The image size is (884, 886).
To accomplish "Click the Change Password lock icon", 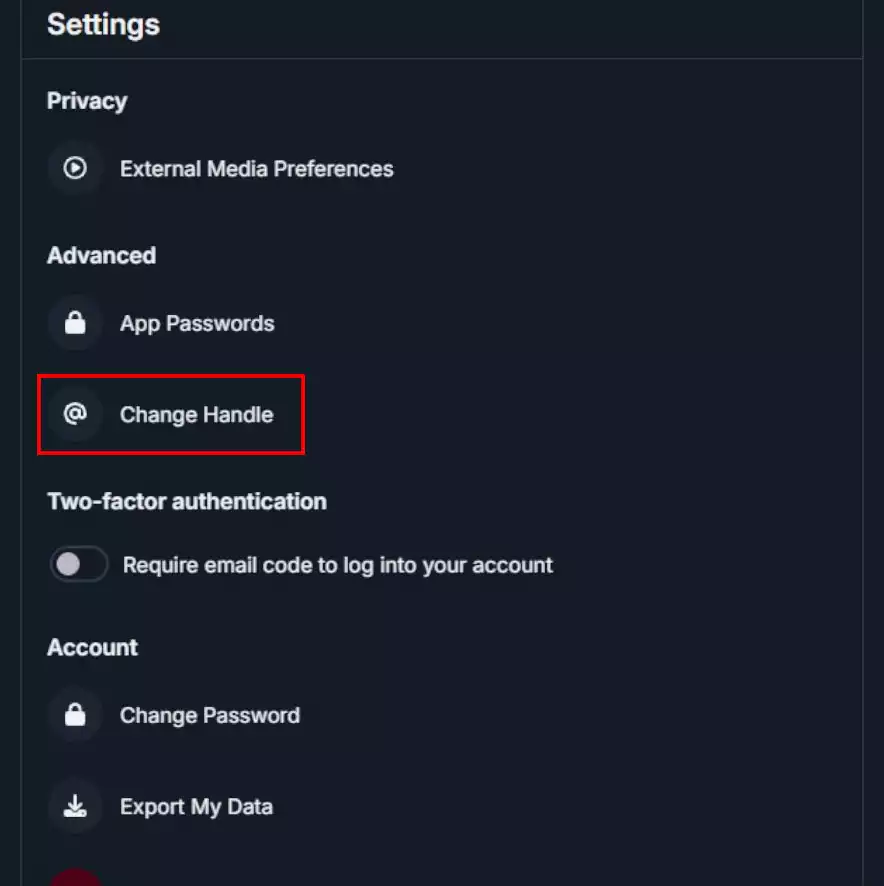I will (75, 715).
